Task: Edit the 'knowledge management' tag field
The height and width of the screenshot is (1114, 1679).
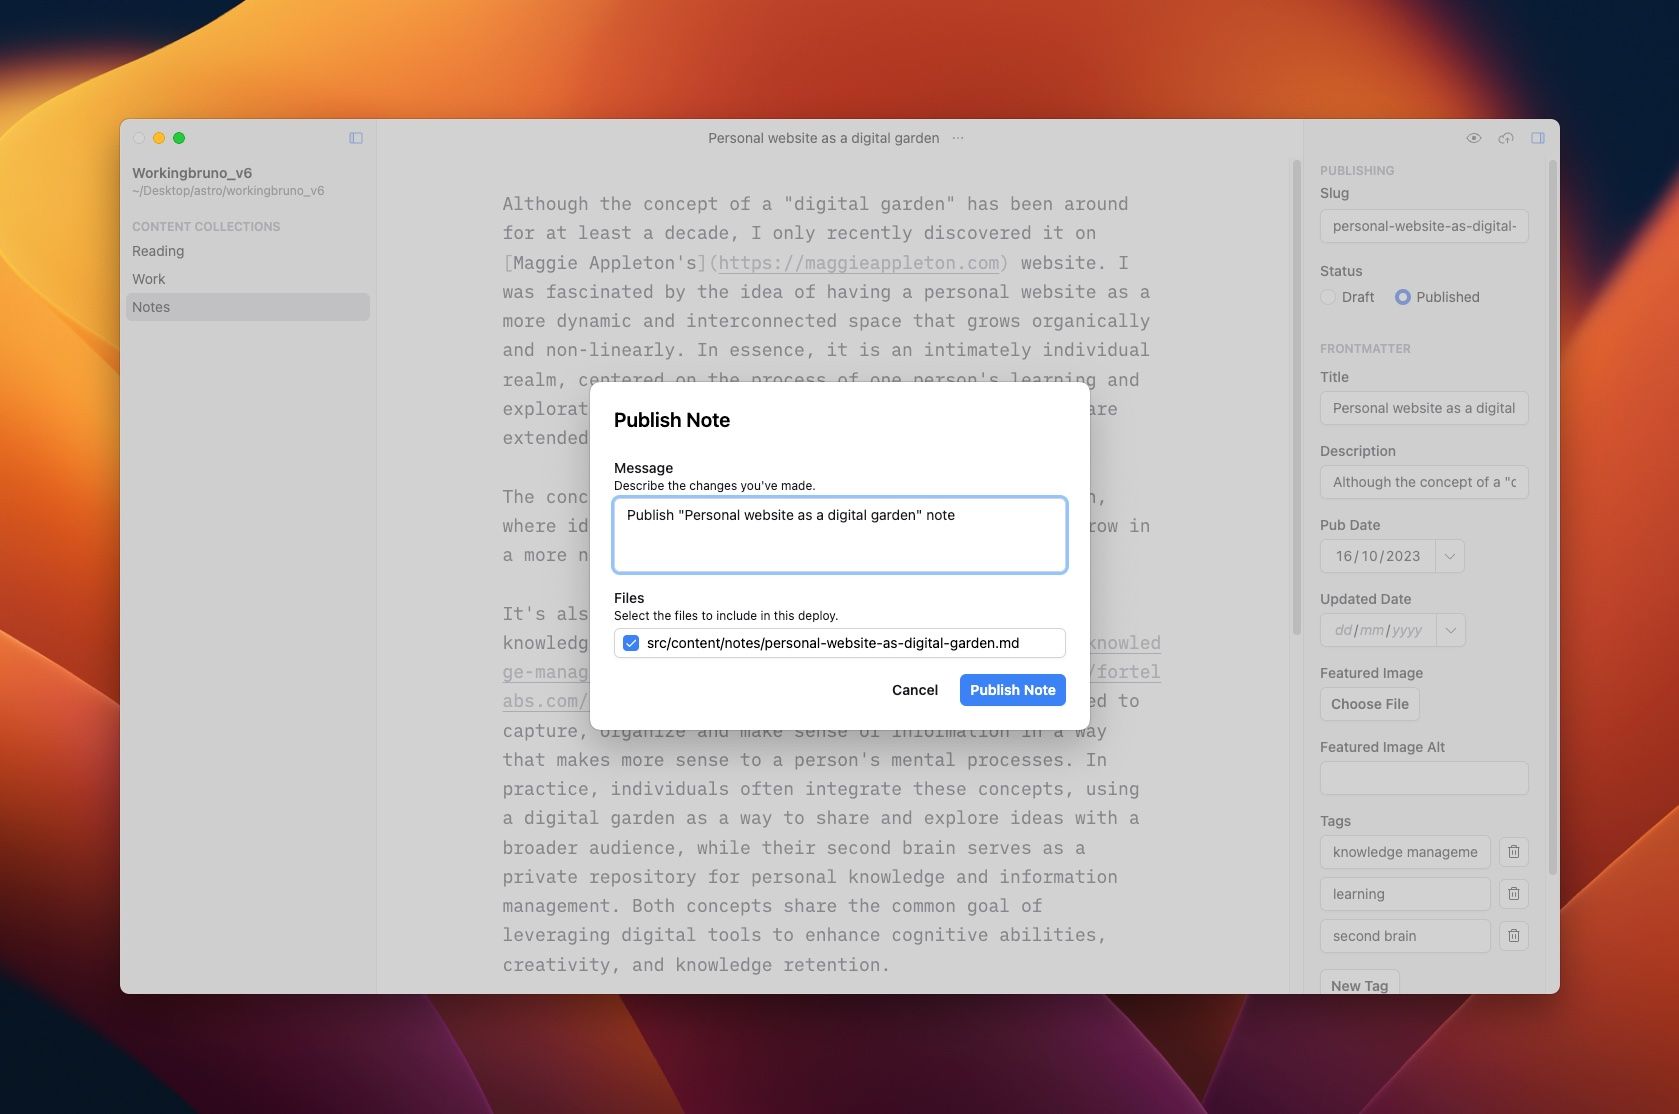Action: (1405, 852)
